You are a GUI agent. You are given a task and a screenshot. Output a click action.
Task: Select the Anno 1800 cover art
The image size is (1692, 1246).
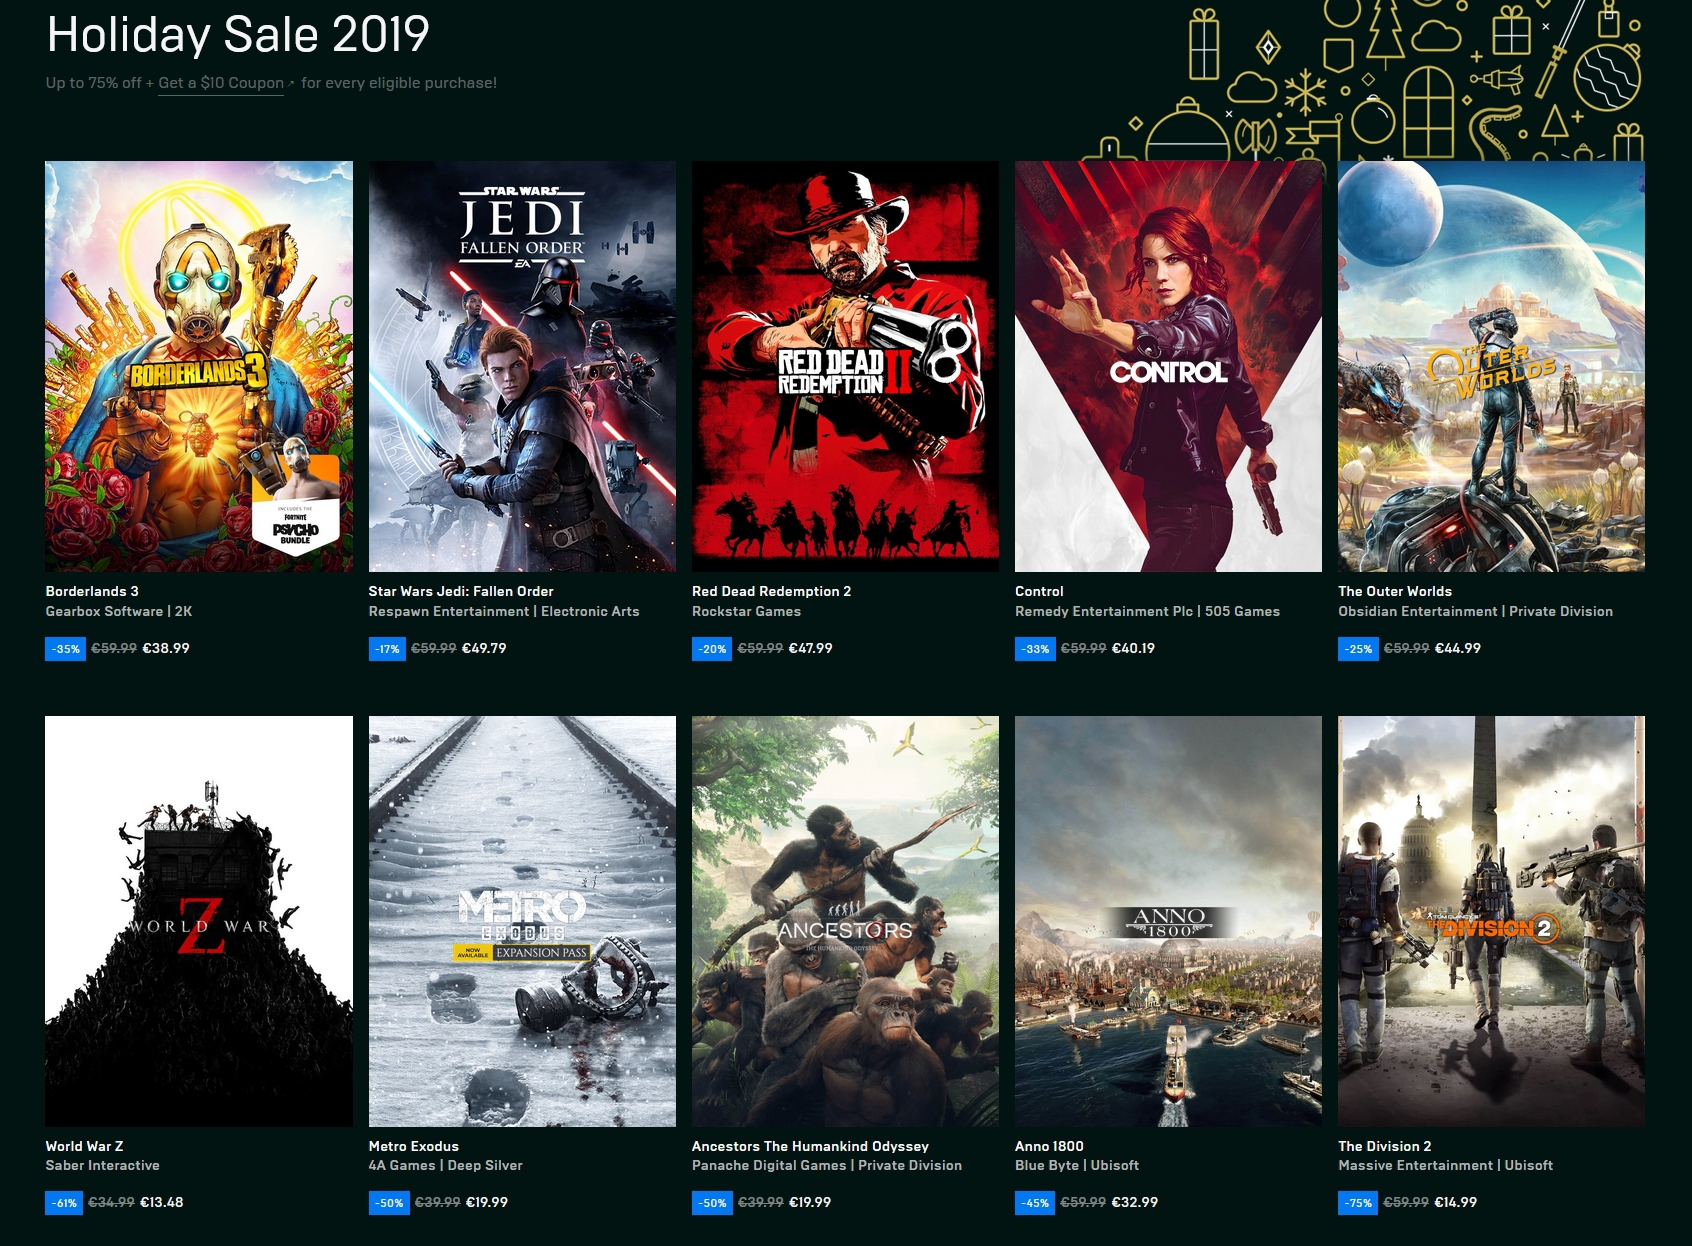(1168, 921)
